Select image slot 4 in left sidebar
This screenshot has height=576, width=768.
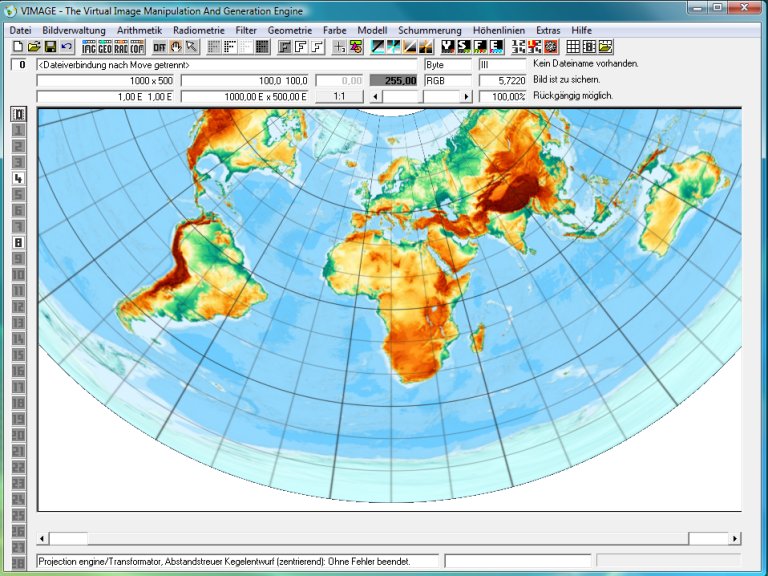pos(18,177)
